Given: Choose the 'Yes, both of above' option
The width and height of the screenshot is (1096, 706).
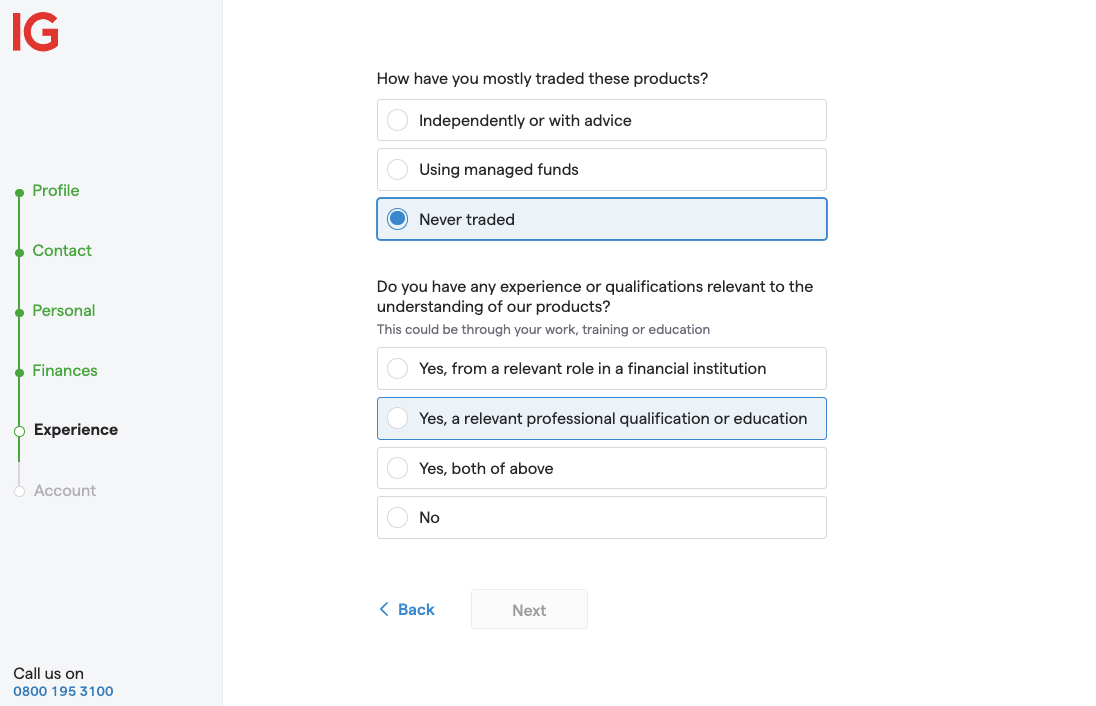Looking at the screenshot, I should (601, 468).
